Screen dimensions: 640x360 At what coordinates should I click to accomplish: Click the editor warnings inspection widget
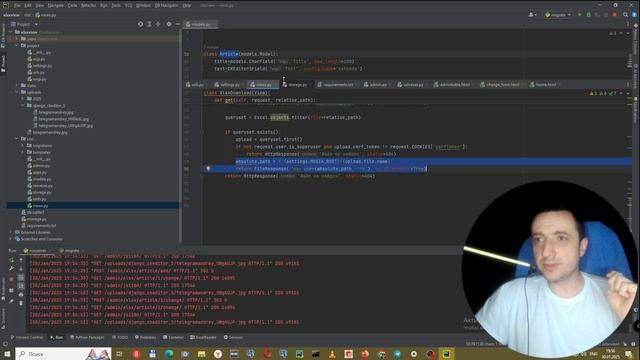(x=603, y=93)
